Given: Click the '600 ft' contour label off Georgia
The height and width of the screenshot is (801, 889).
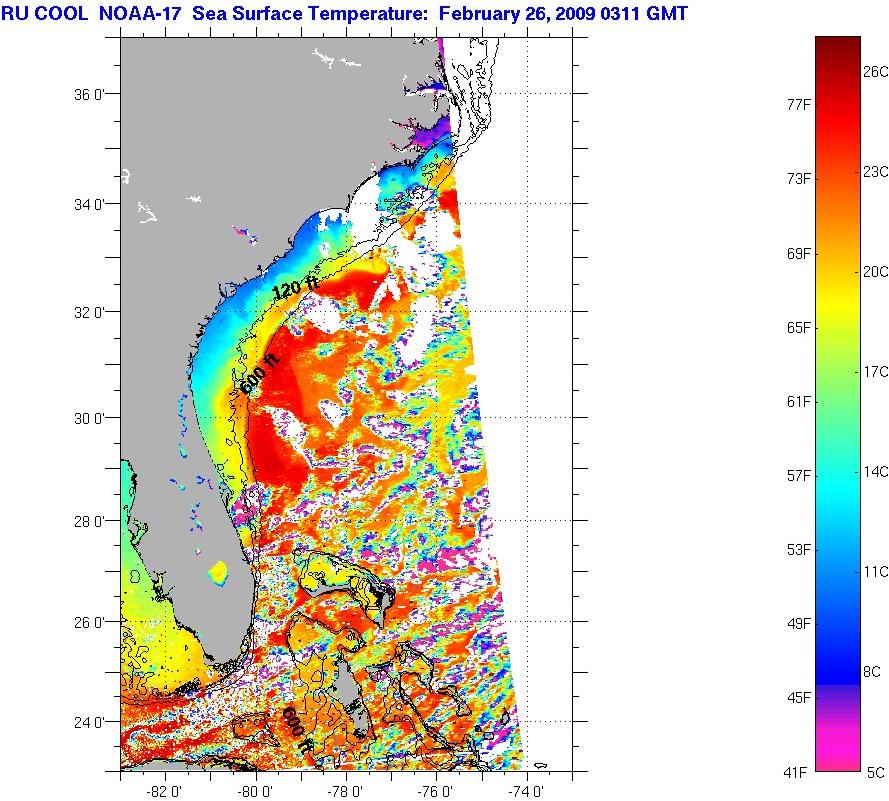Looking at the screenshot, I should [260, 374].
